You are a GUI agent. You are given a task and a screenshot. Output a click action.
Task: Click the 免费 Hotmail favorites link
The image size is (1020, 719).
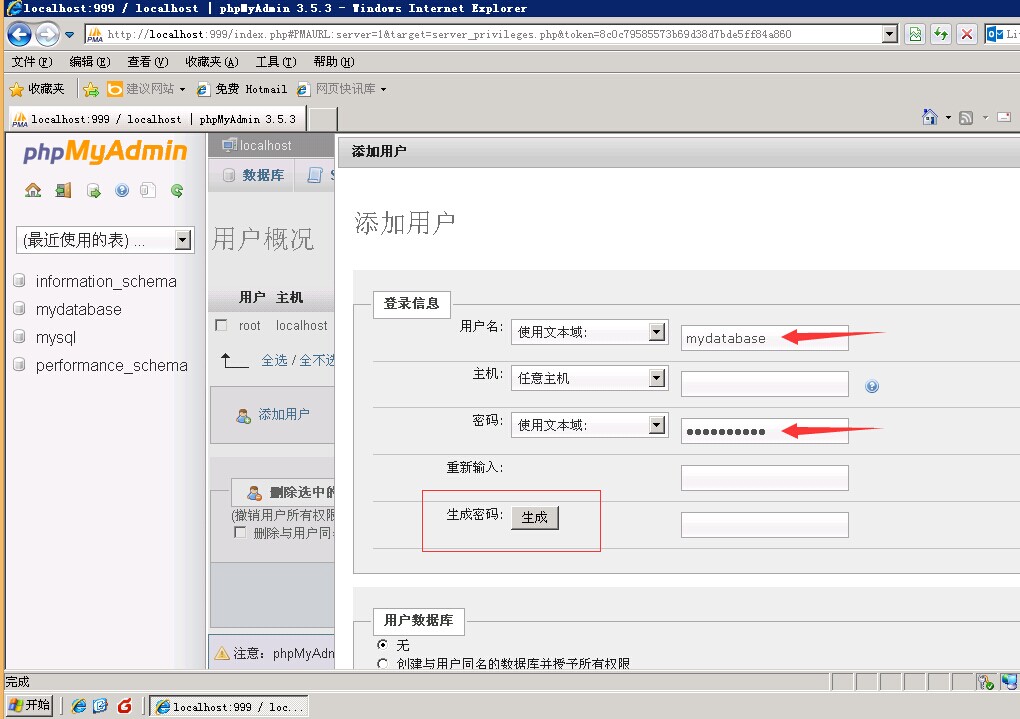coord(243,89)
